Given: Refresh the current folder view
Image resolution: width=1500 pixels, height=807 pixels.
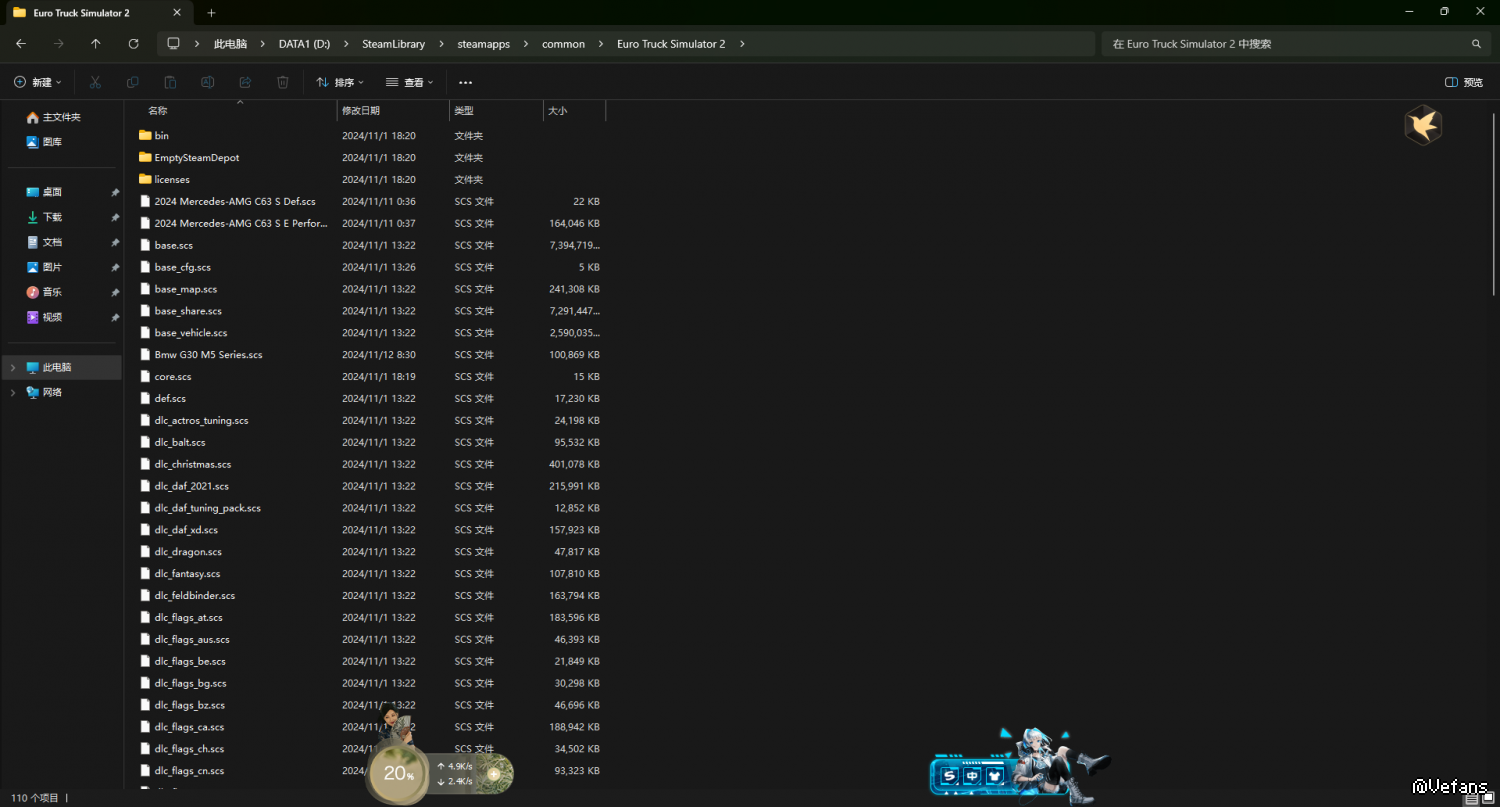Looking at the screenshot, I should tap(133, 44).
